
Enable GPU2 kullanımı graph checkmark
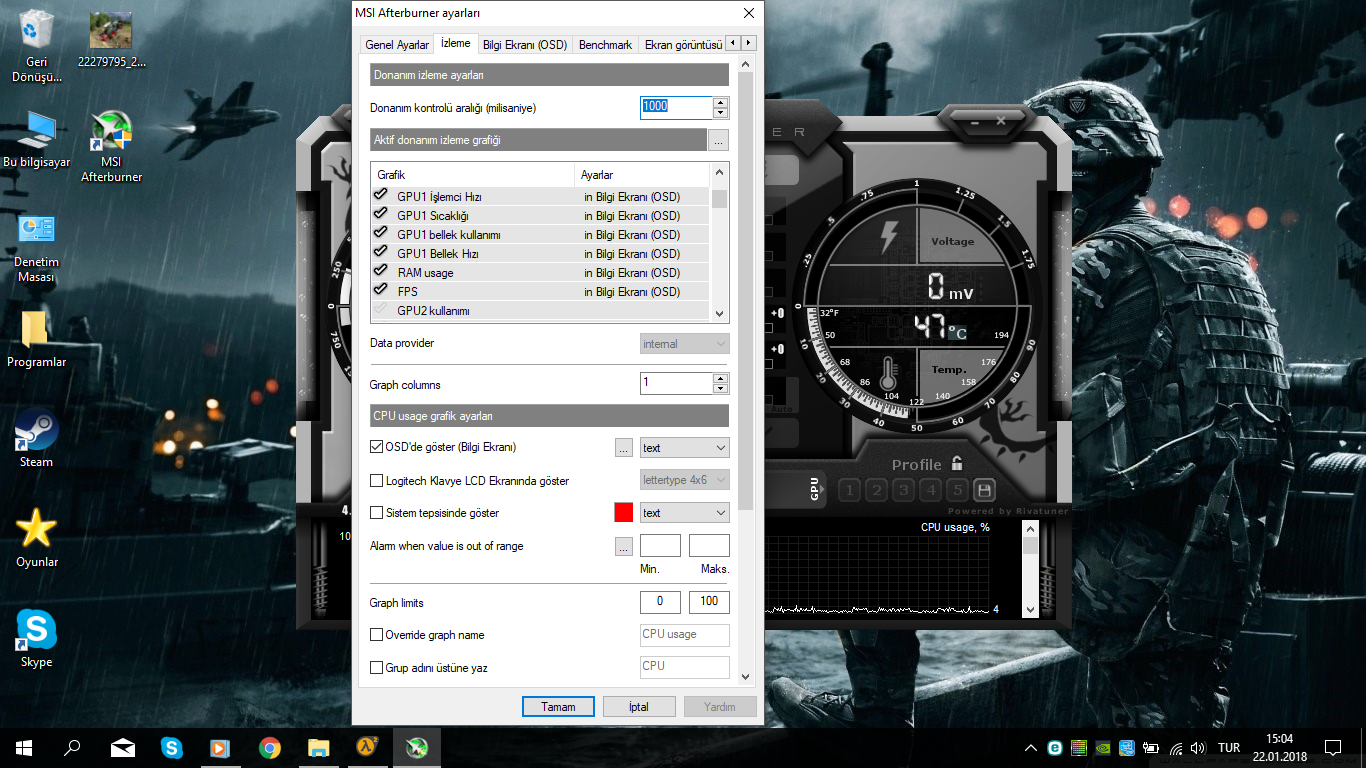[x=380, y=310]
